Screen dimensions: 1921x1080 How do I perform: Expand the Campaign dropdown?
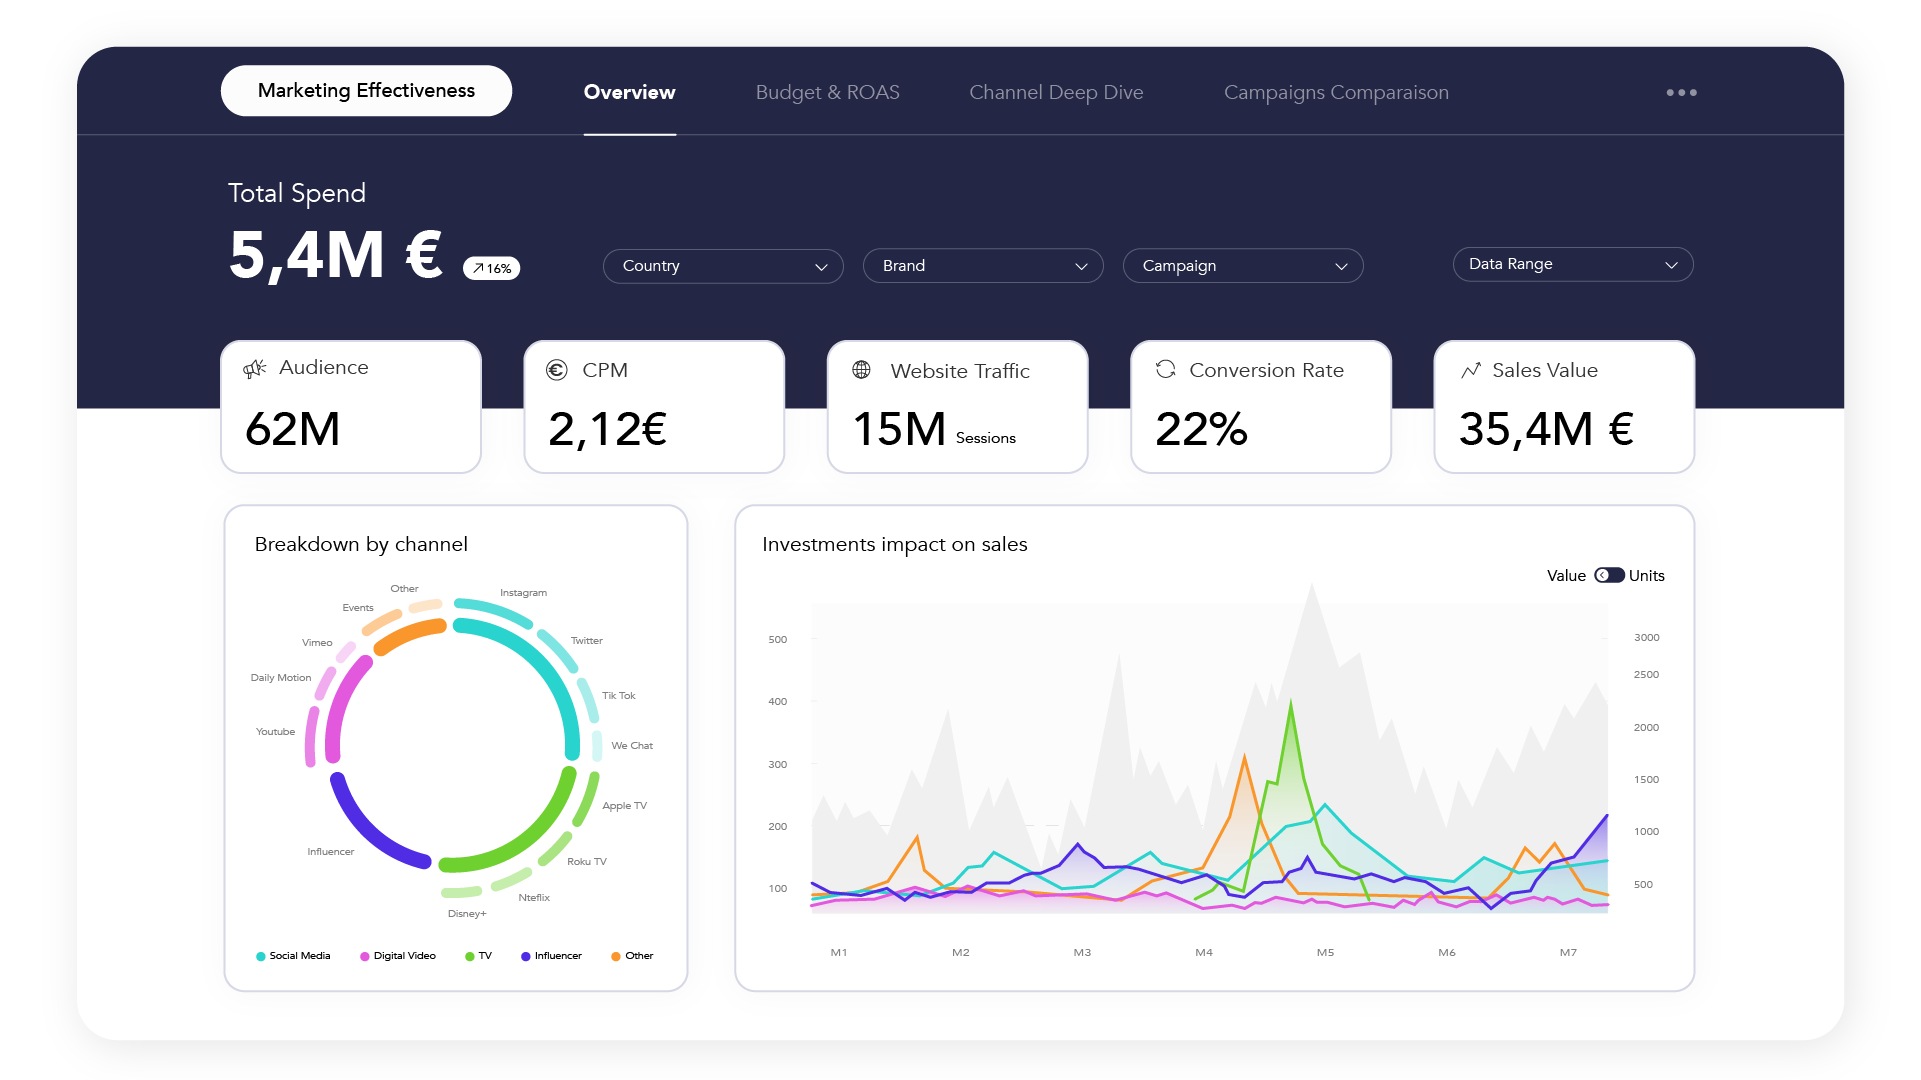pyautogui.click(x=1243, y=266)
